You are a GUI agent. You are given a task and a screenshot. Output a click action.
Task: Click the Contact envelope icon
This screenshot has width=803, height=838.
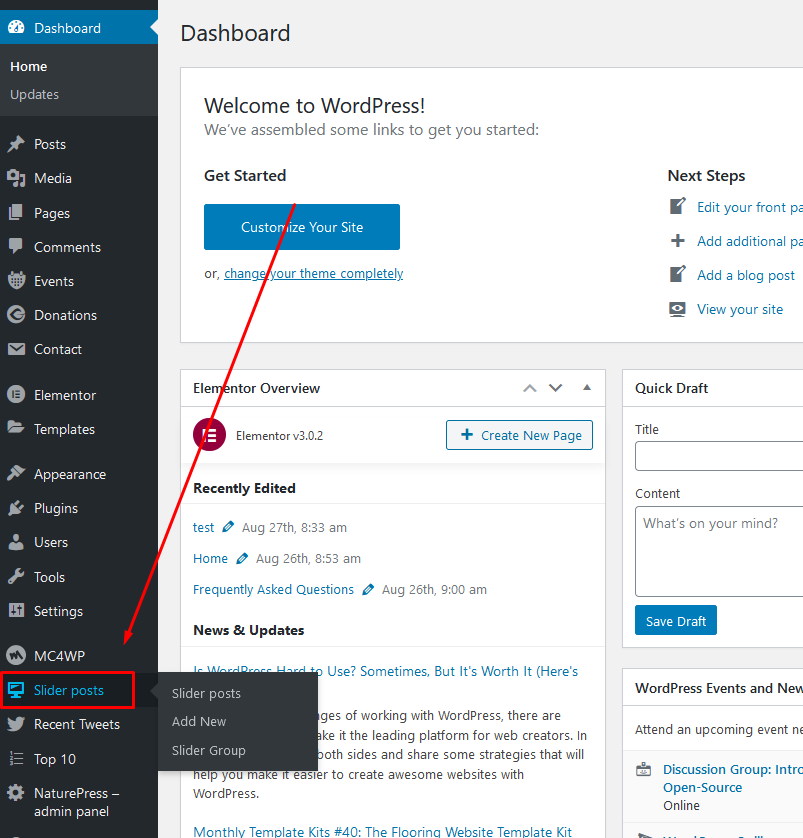point(16,349)
